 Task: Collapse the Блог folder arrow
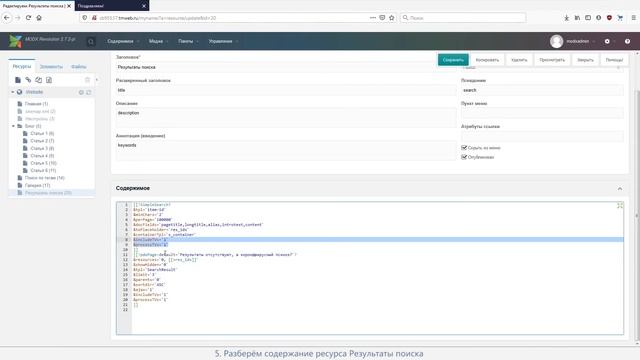tap(13, 126)
